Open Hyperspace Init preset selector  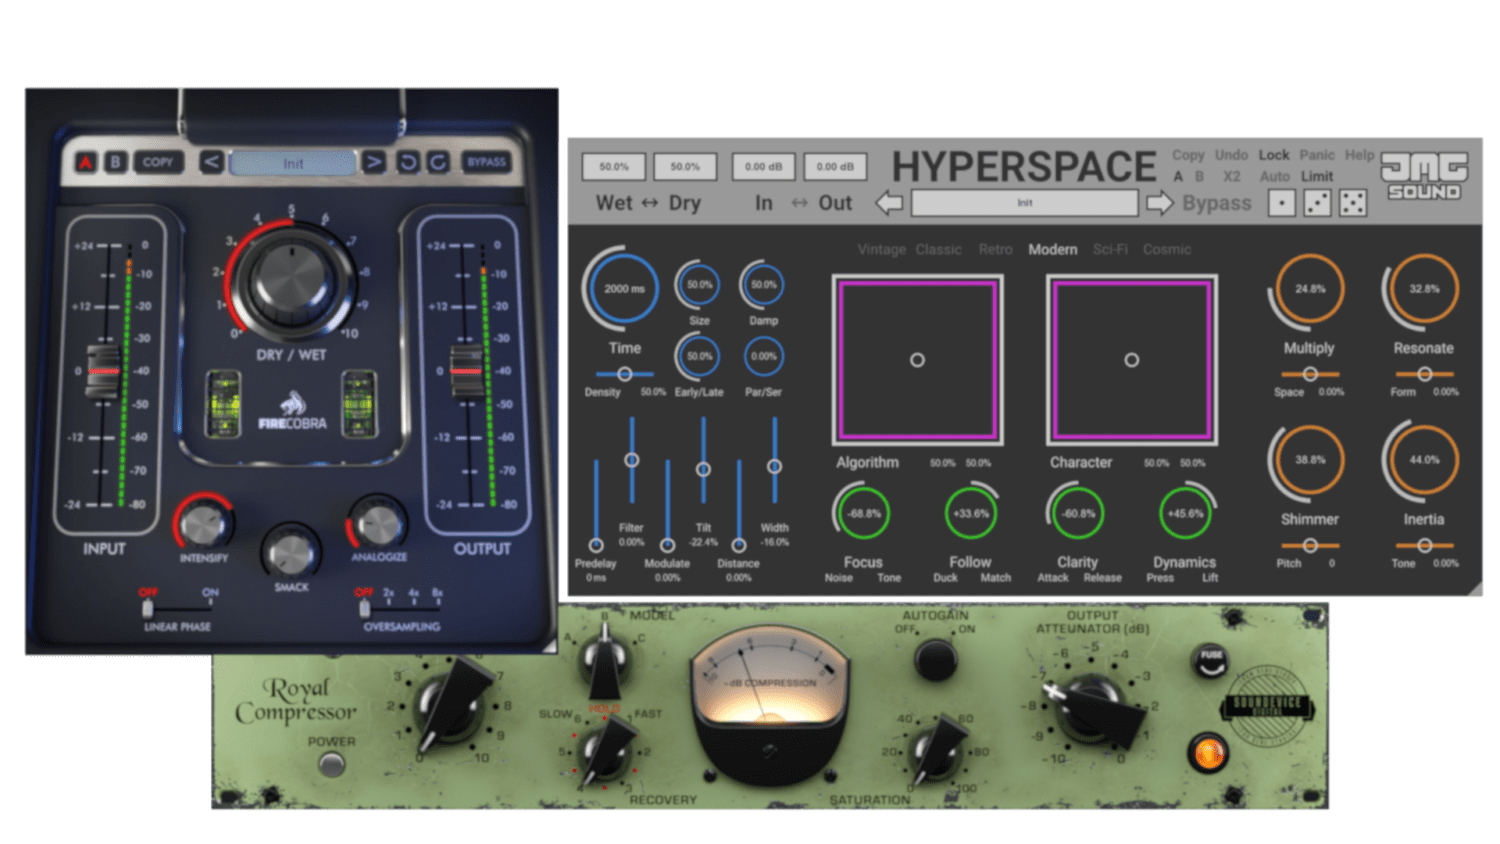pos(1025,203)
